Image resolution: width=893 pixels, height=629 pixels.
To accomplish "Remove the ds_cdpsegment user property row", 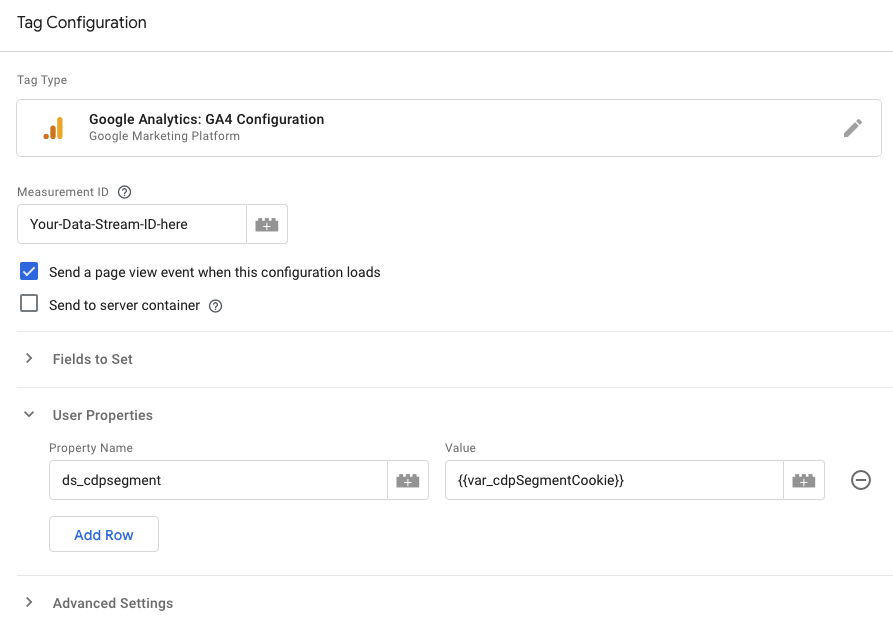I will pos(861,480).
